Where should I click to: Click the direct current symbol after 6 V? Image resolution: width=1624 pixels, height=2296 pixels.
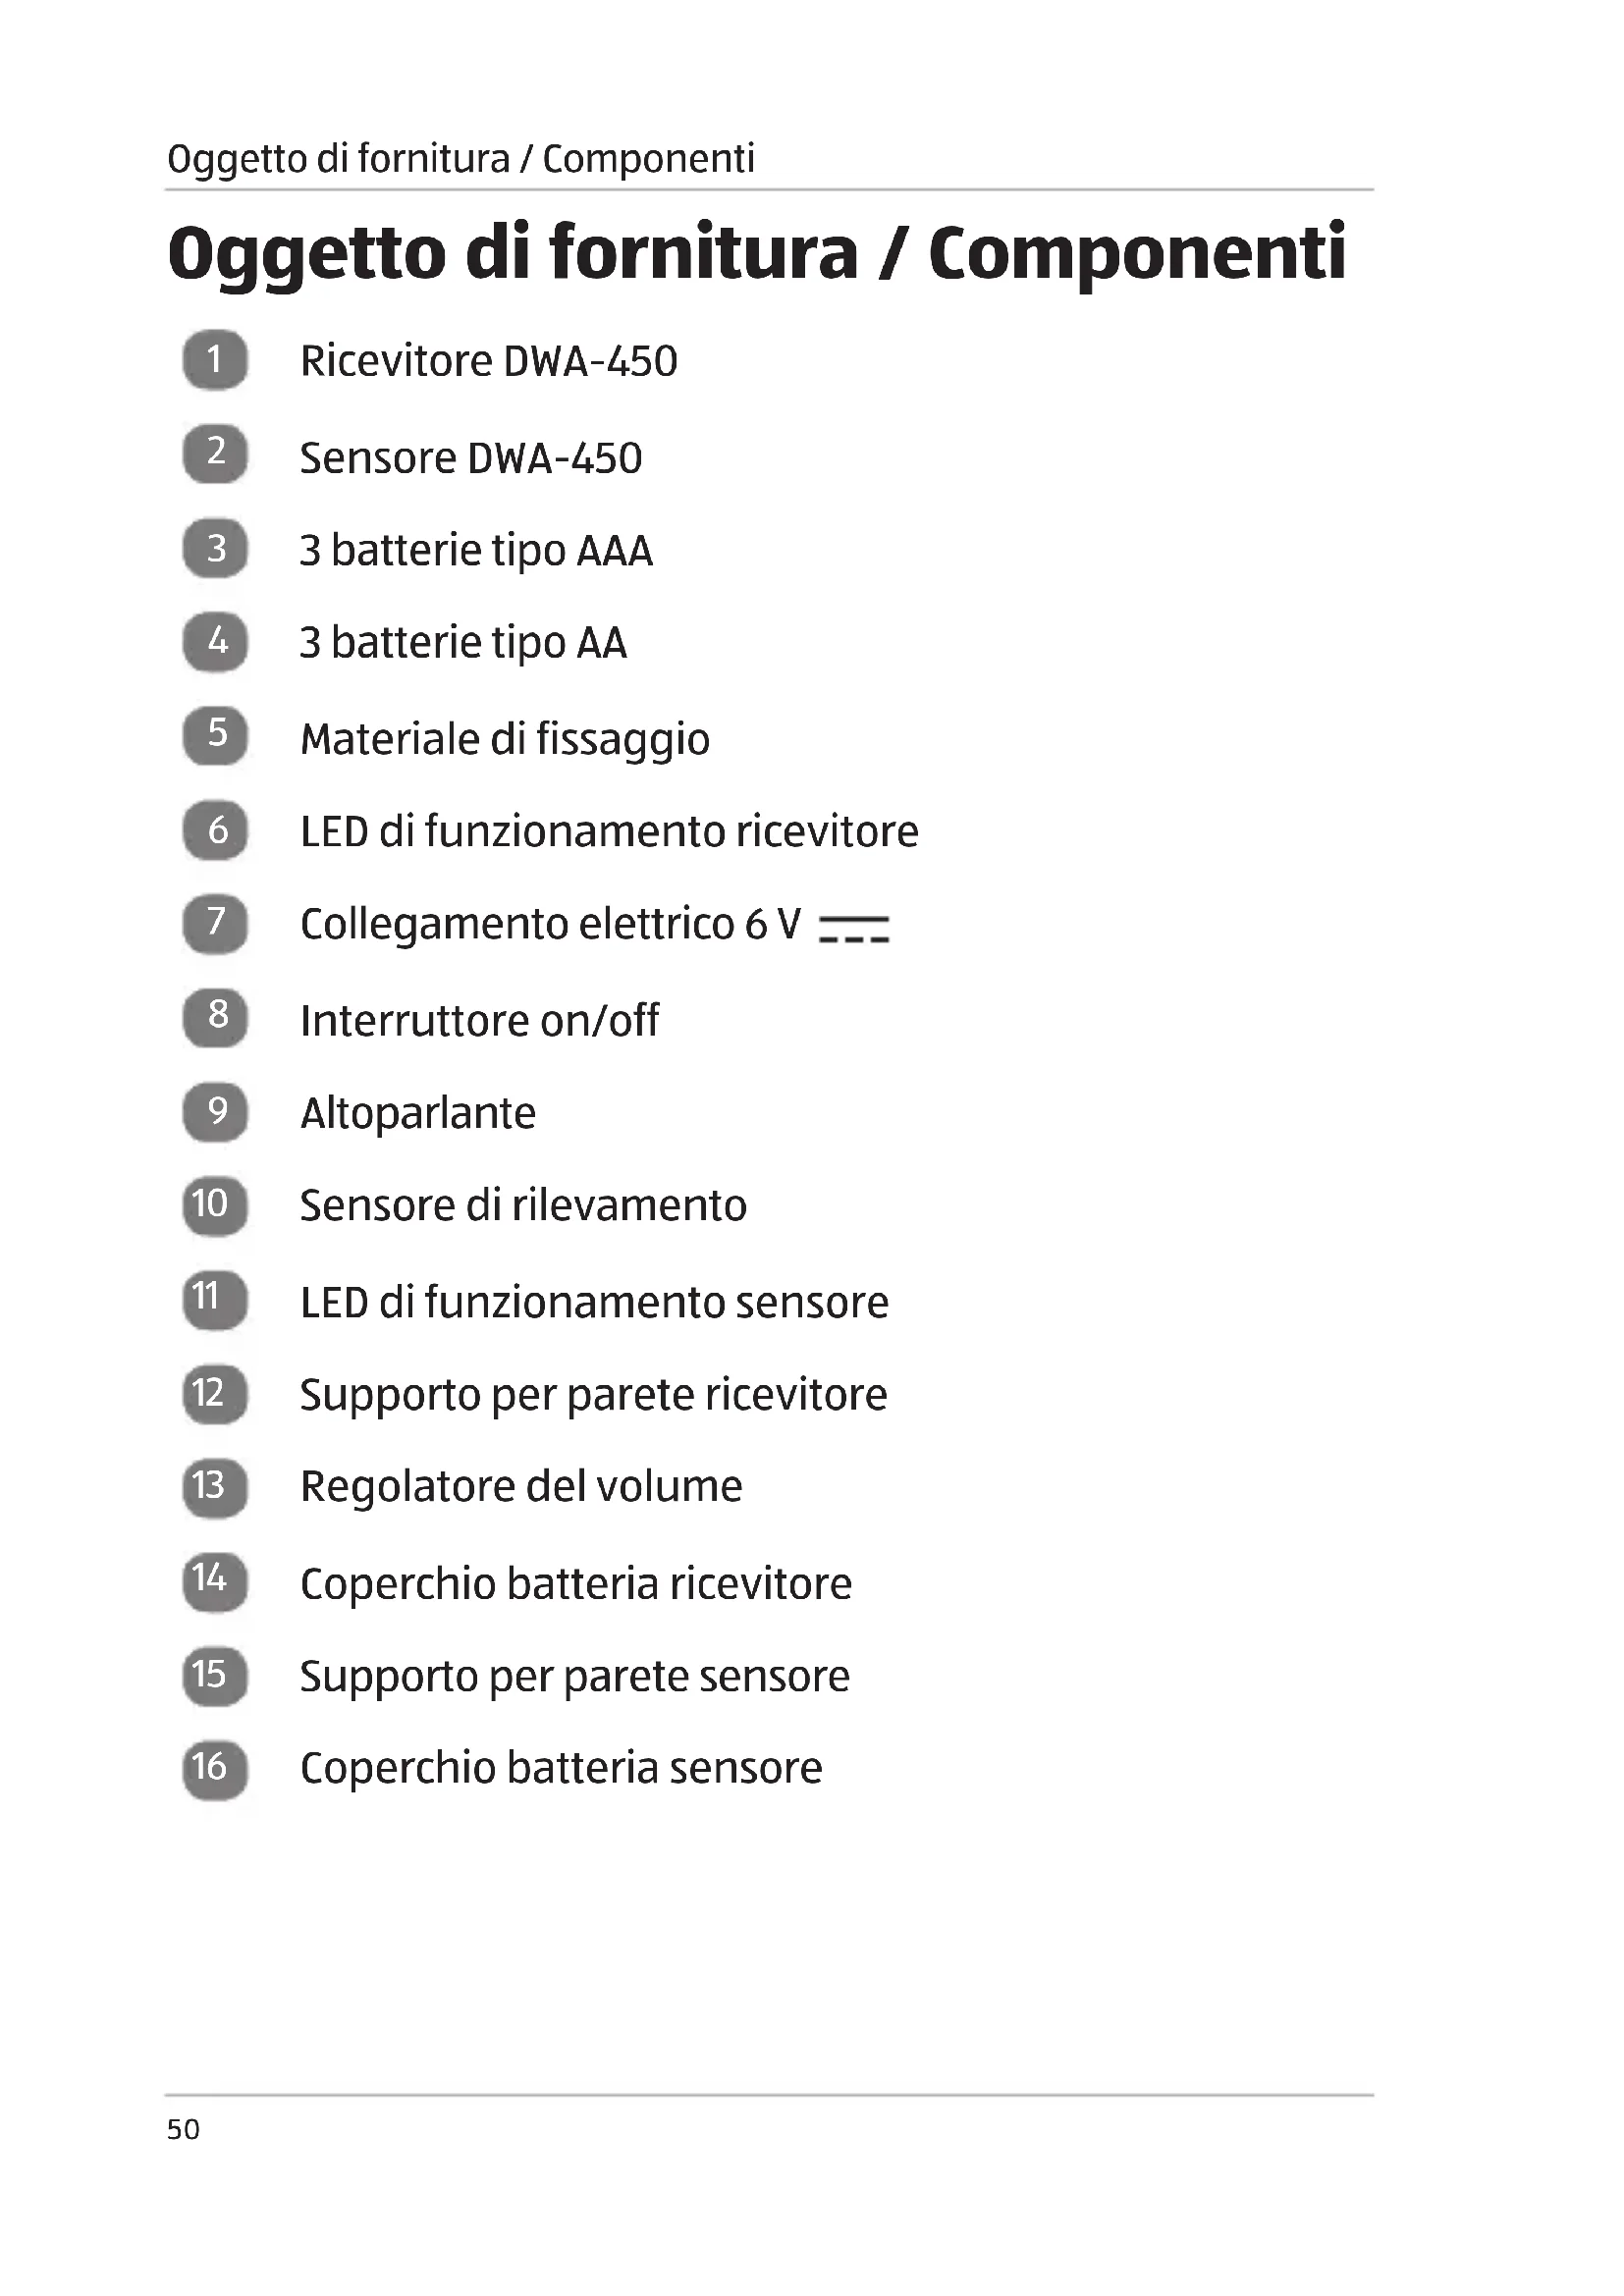(853, 929)
